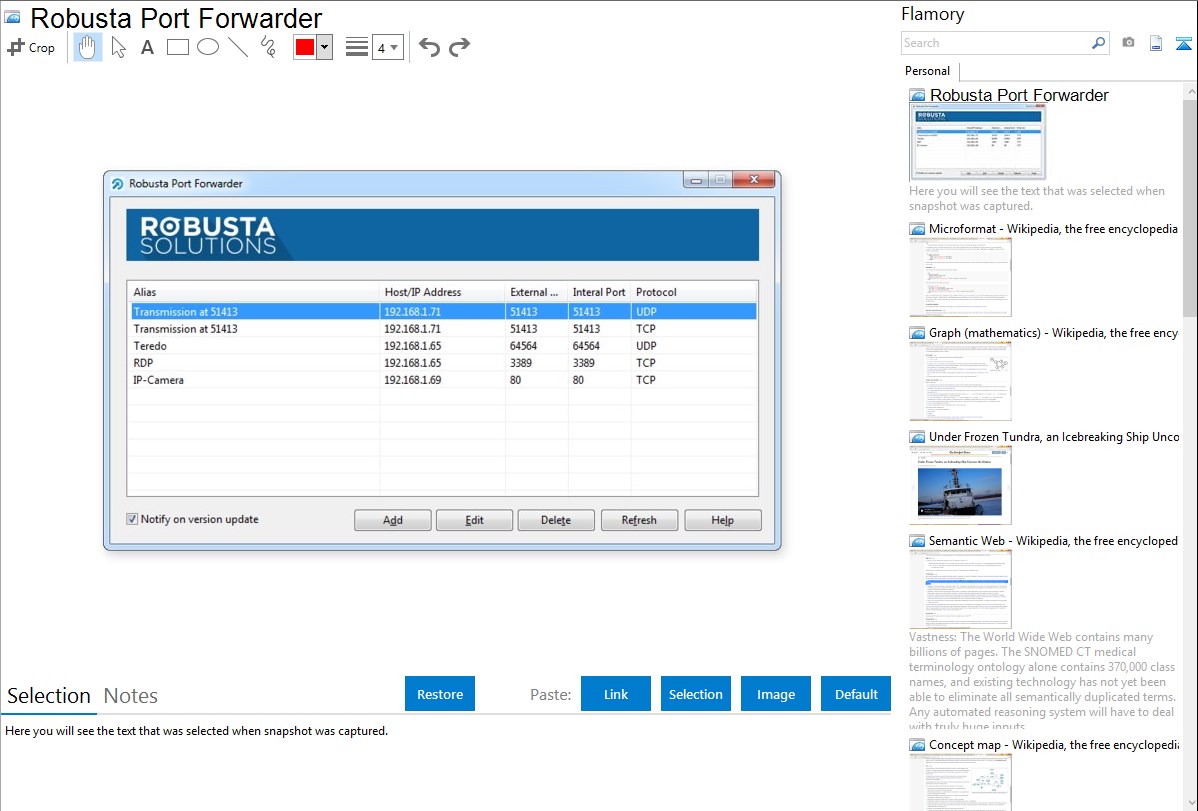Click the Add button in Robusta window

pos(393,520)
